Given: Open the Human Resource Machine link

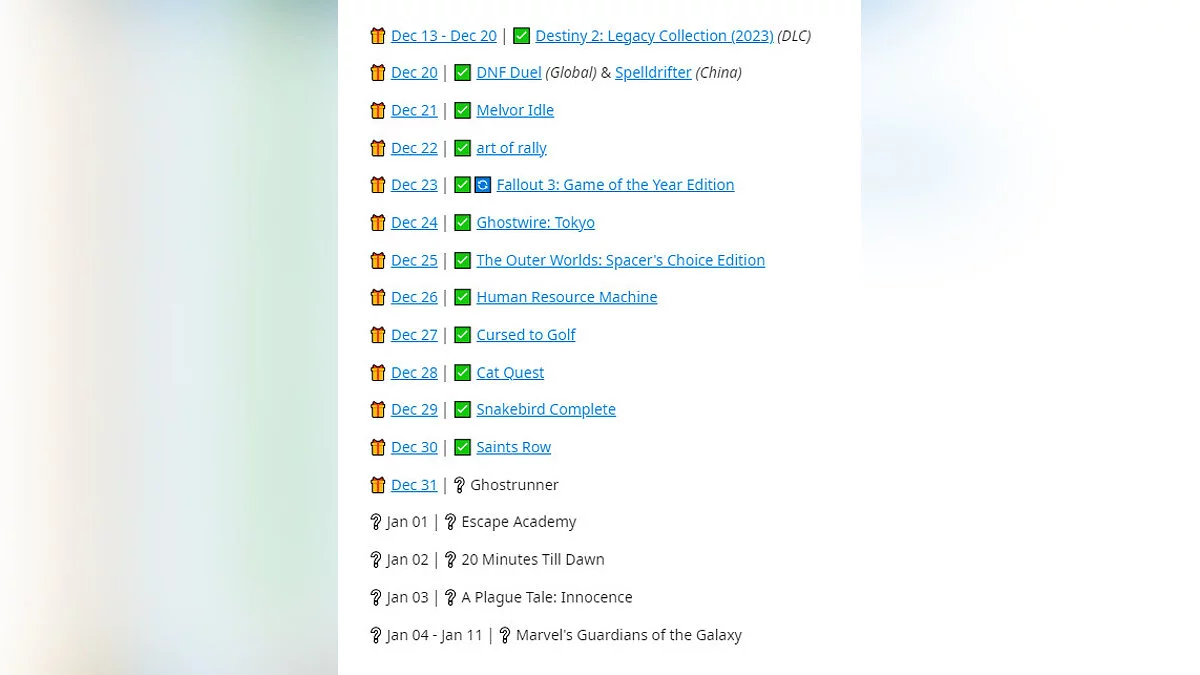Looking at the screenshot, I should (567, 297).
